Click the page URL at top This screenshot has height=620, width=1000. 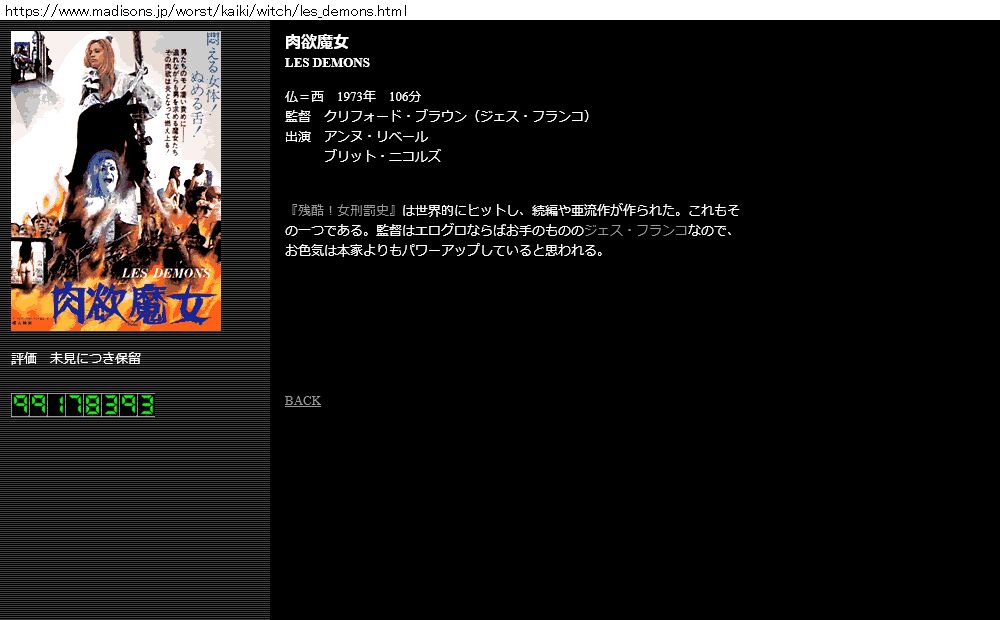[x=206, y=11]
